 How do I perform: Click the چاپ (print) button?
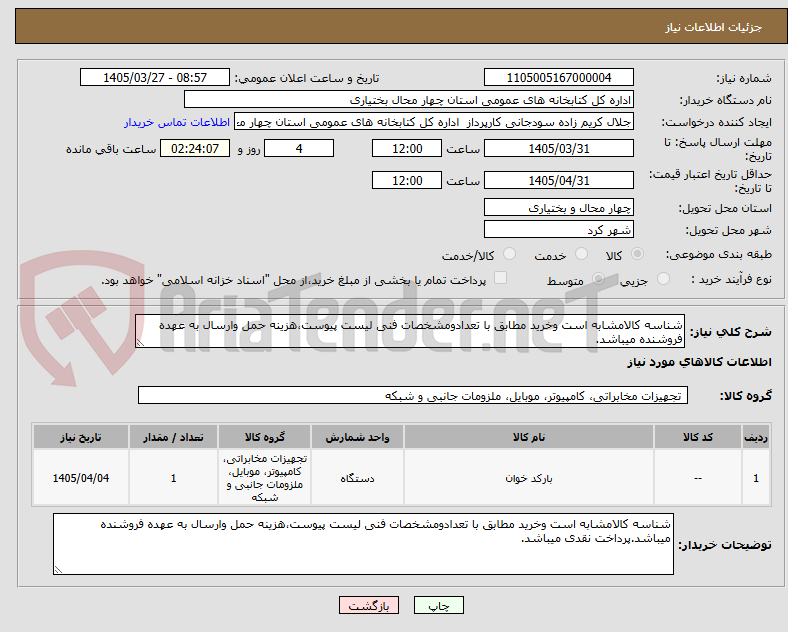[x=438, y=606]
